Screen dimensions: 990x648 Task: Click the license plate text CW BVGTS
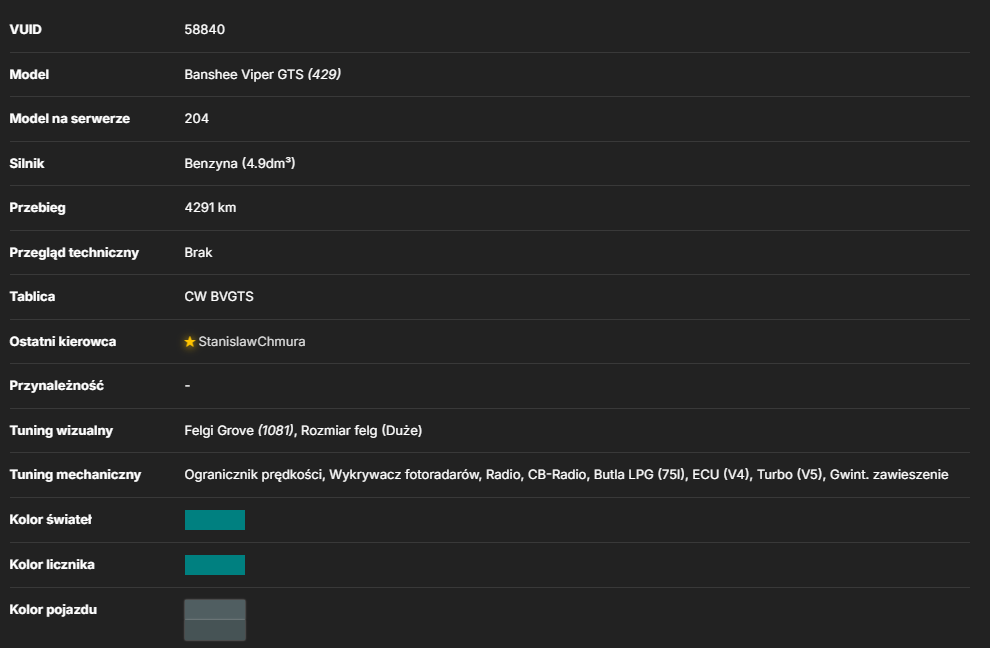pos(219,297)
